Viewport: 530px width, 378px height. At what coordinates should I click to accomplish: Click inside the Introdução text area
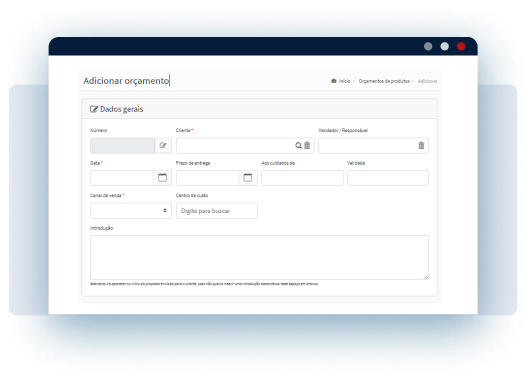click(x=259, y=257)
